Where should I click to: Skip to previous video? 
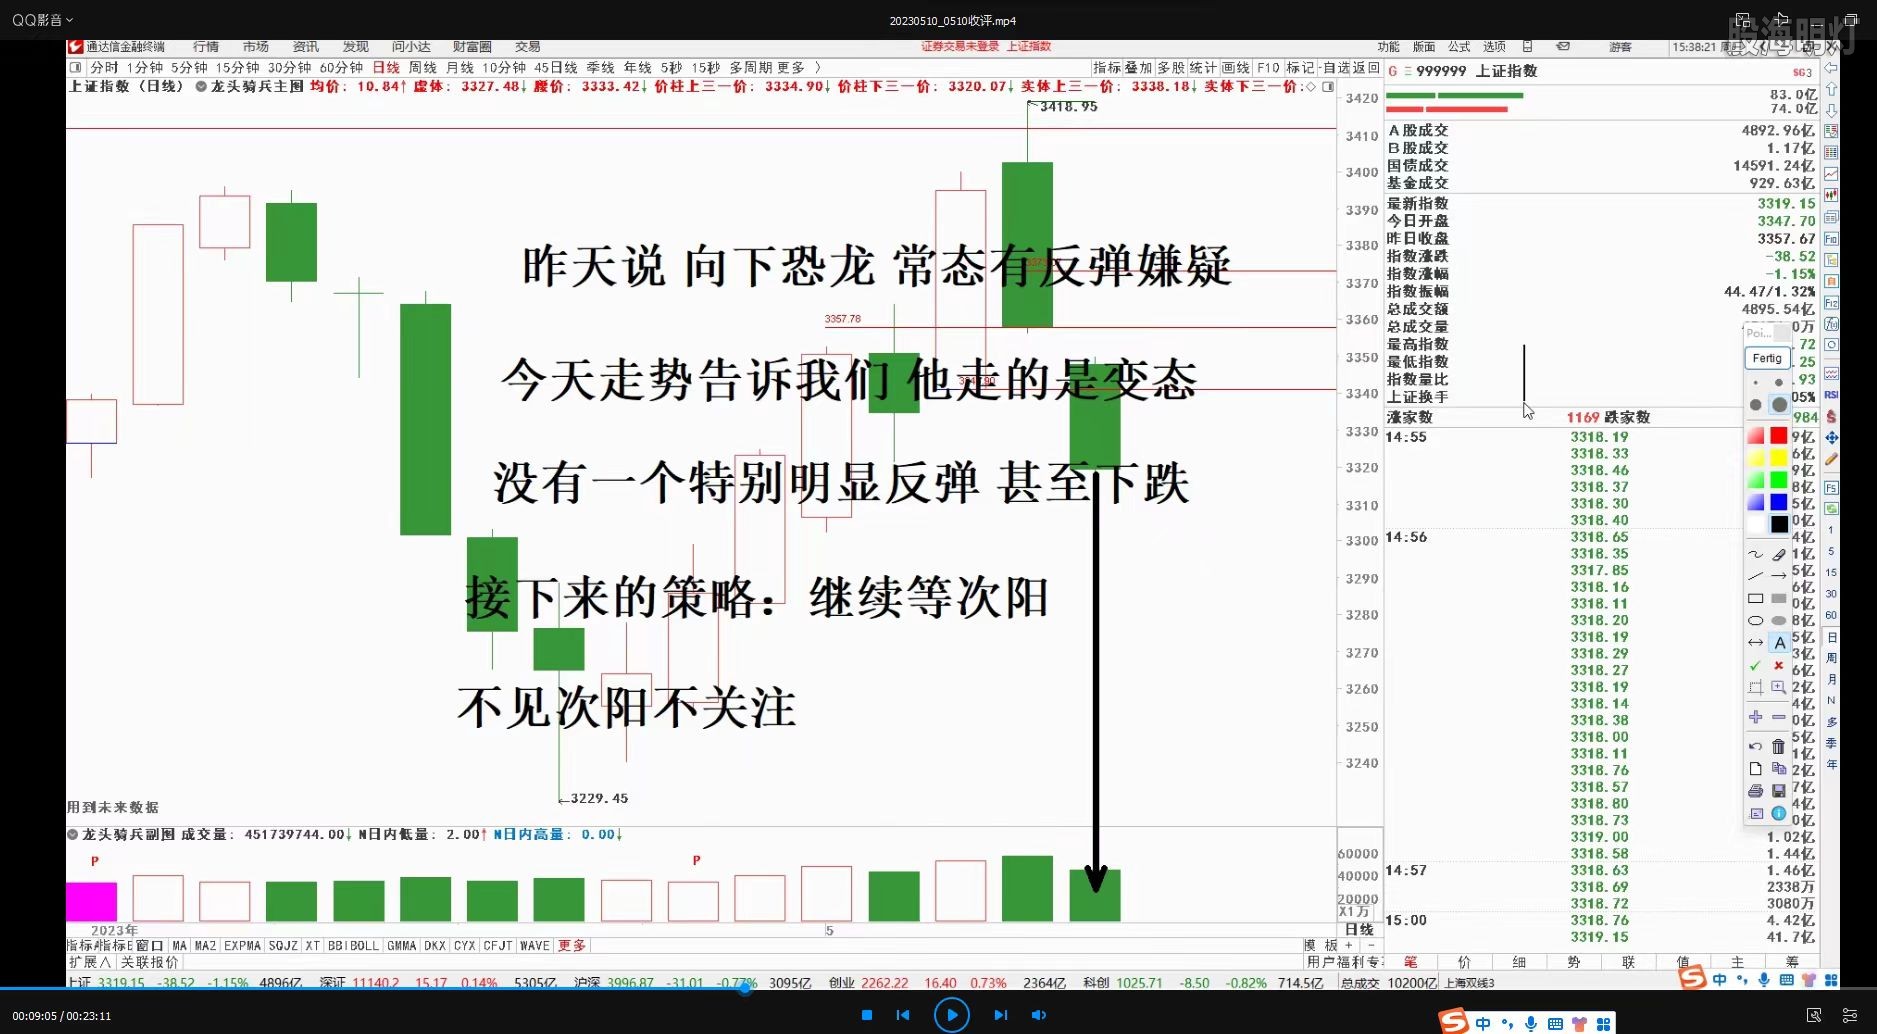pyautogui.click(x=903, y=1015)
